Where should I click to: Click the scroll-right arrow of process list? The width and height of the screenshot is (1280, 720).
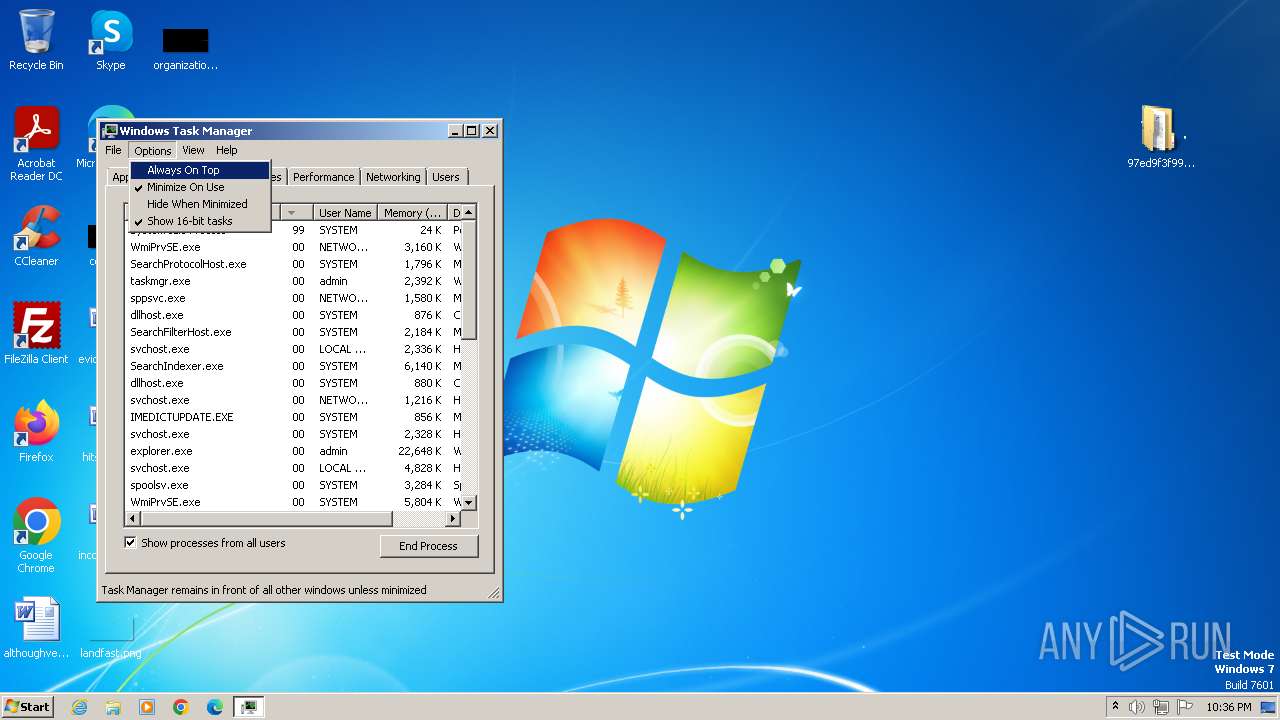tap(453, 519)
